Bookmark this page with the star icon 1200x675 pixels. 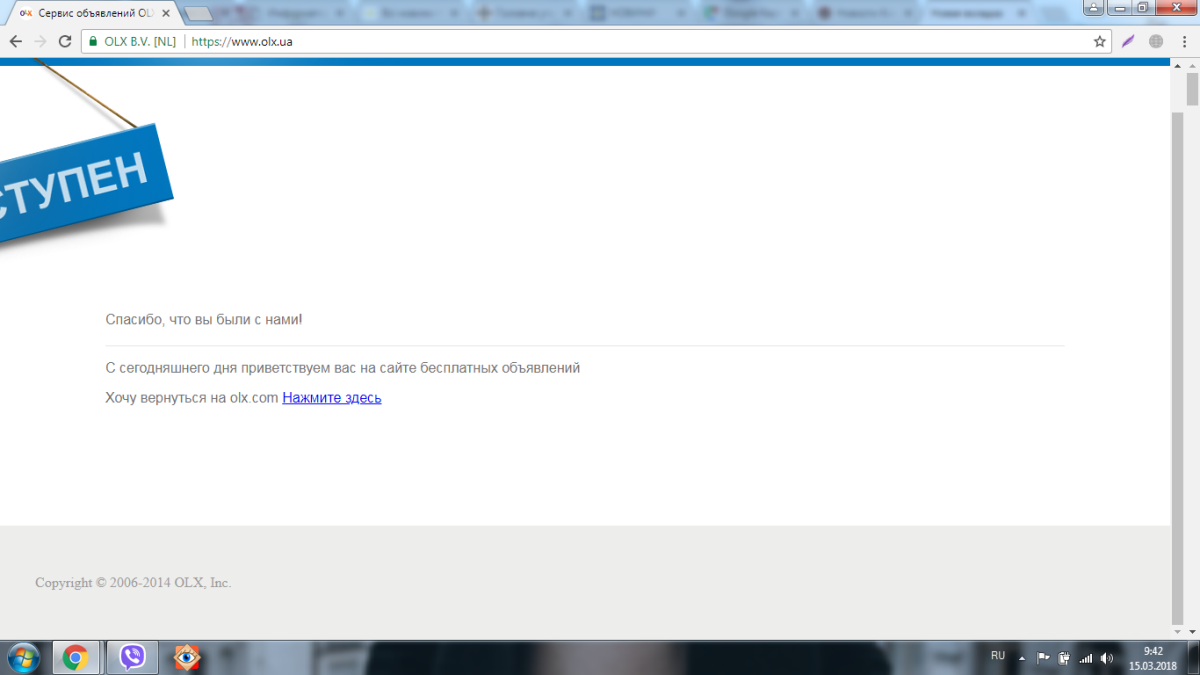pos(1100,42)
